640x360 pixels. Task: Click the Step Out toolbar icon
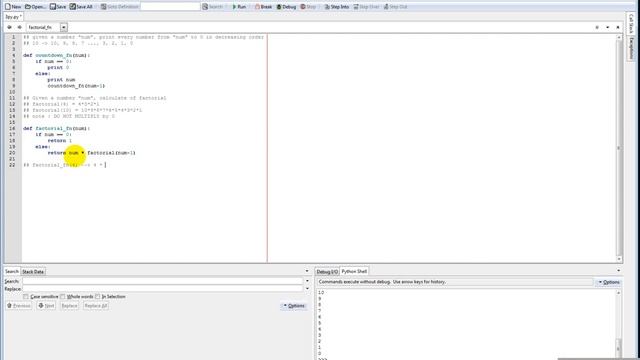395,7
